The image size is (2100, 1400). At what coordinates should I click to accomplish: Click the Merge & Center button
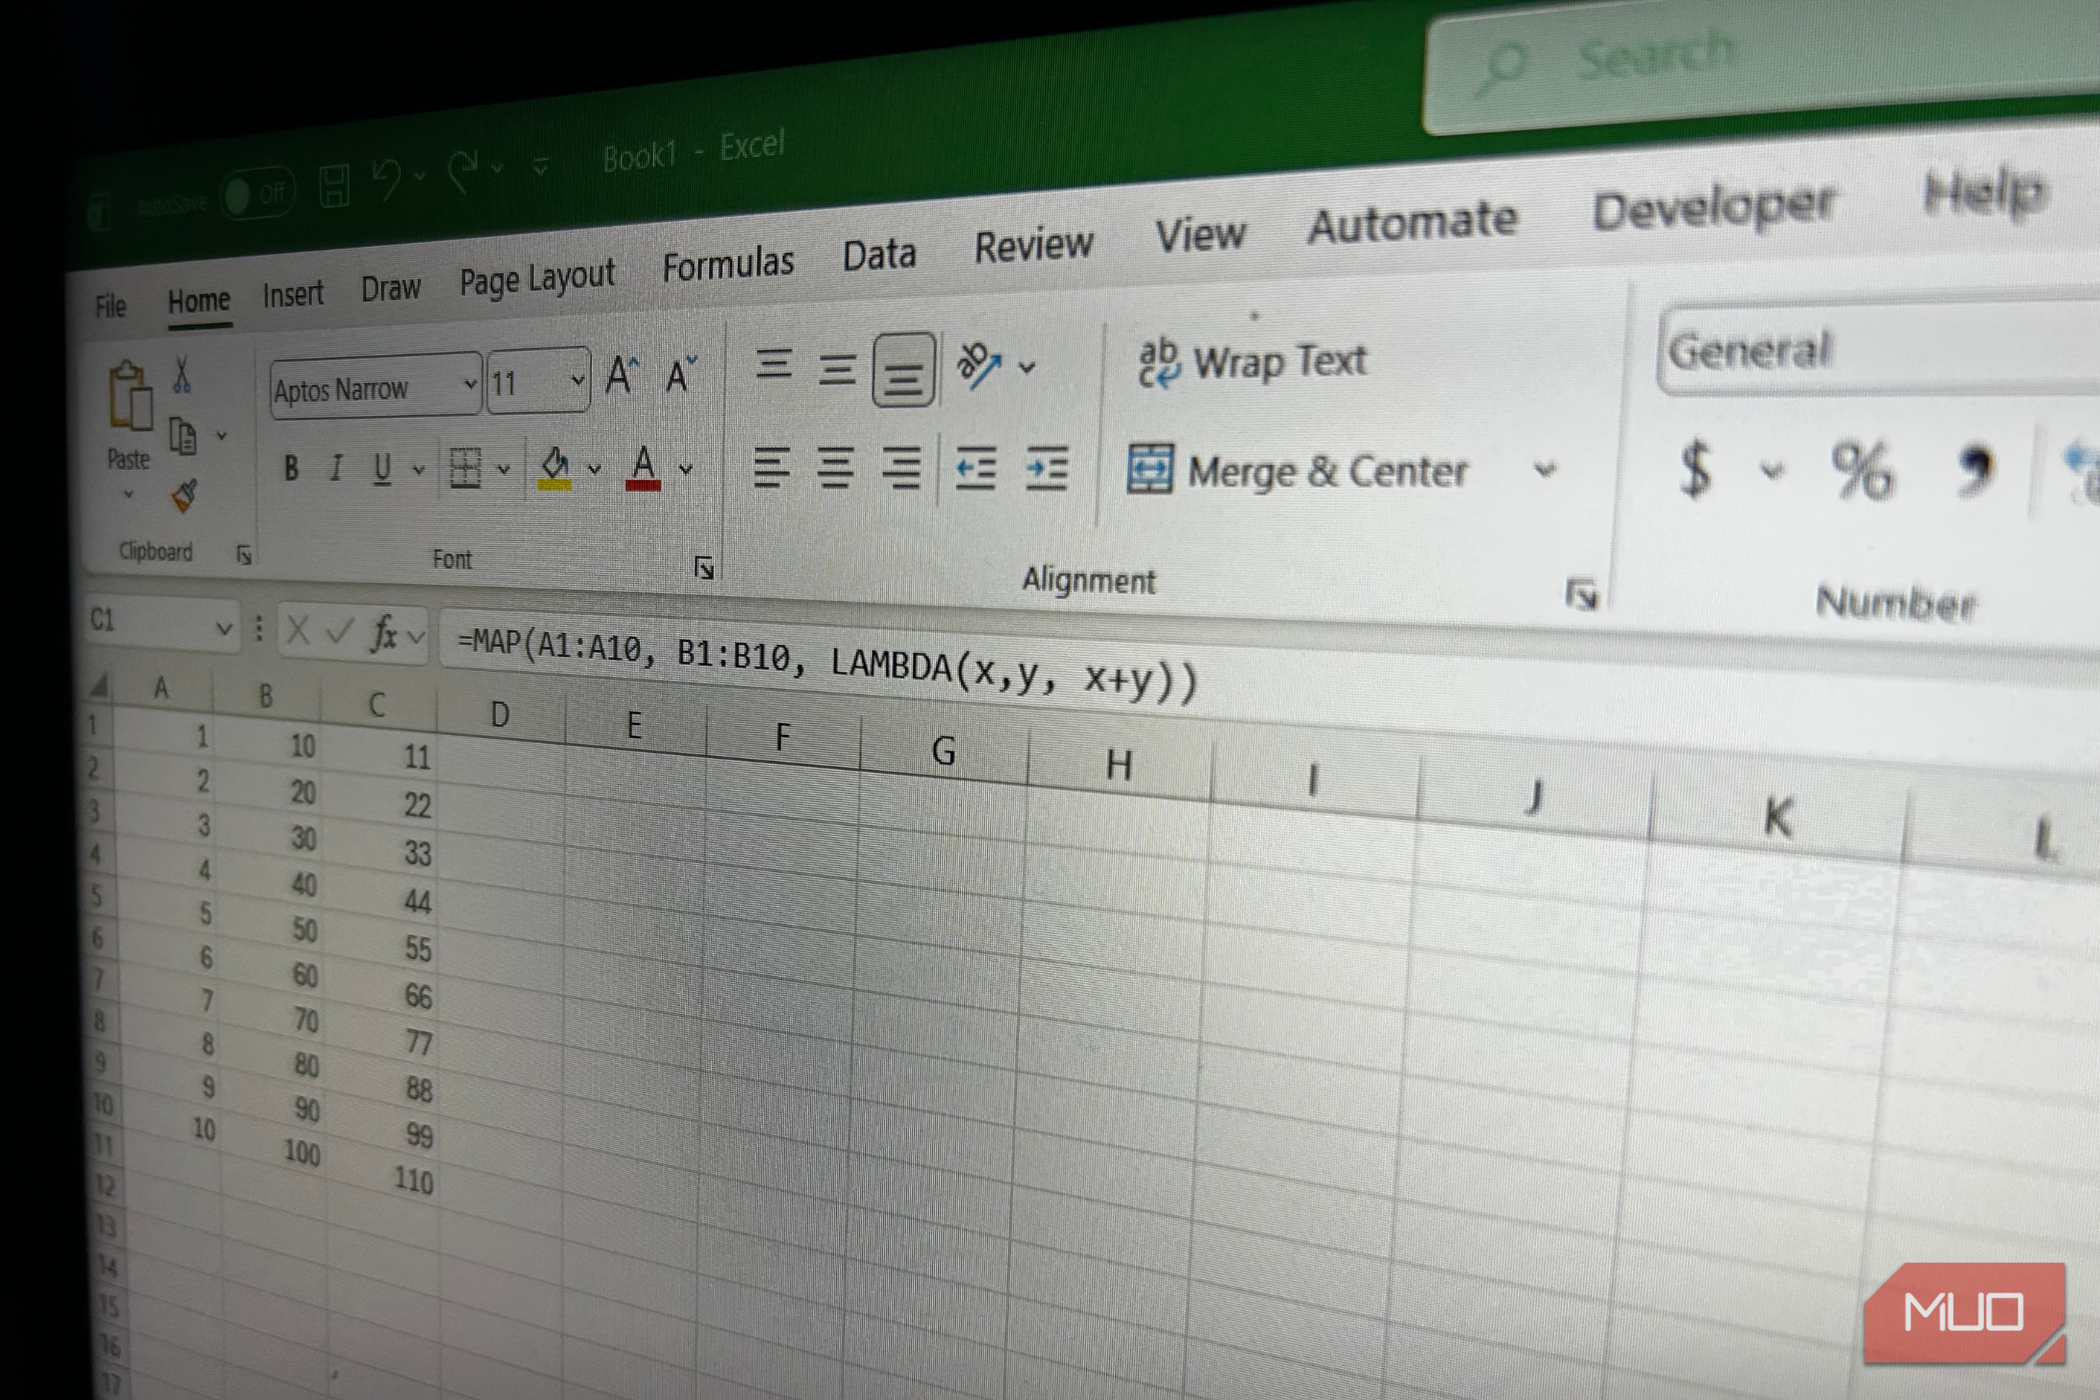click(1298, 470)
